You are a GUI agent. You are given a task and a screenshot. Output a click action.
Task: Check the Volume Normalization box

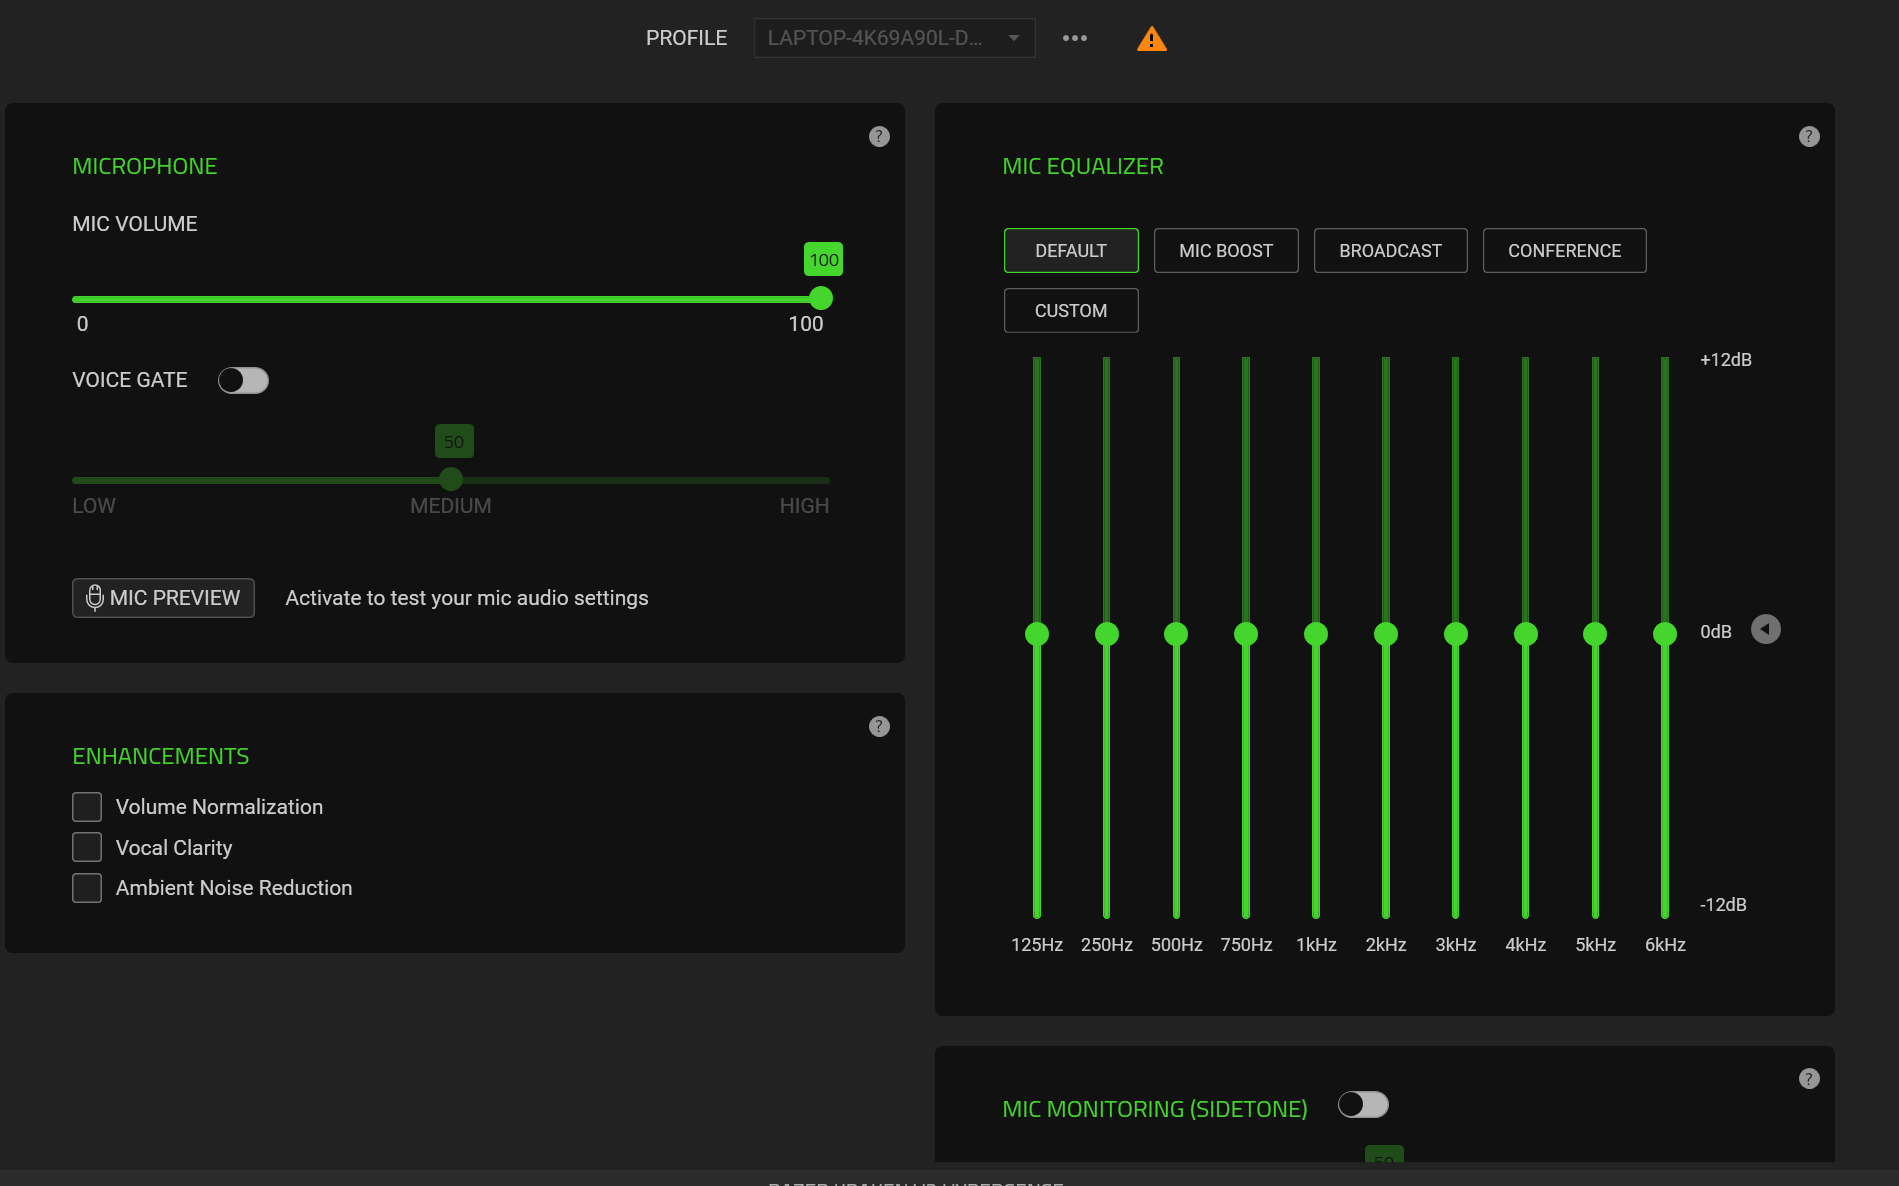[87, 807]
